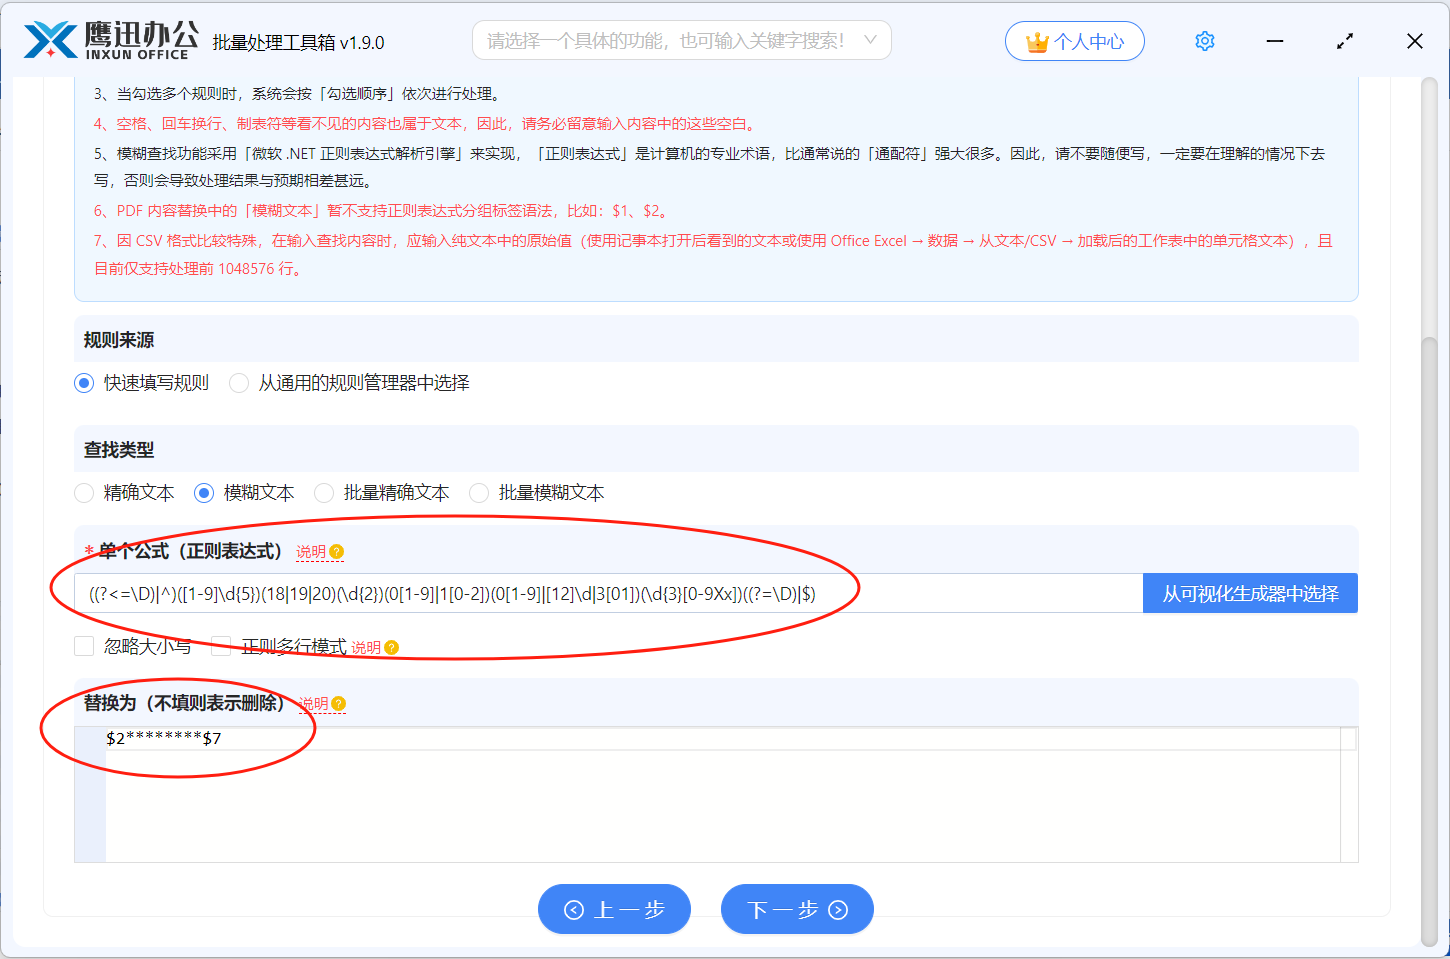1450x959 pixels.
Task: Open settings via the gear icon
Action: tap(1204, 40)
